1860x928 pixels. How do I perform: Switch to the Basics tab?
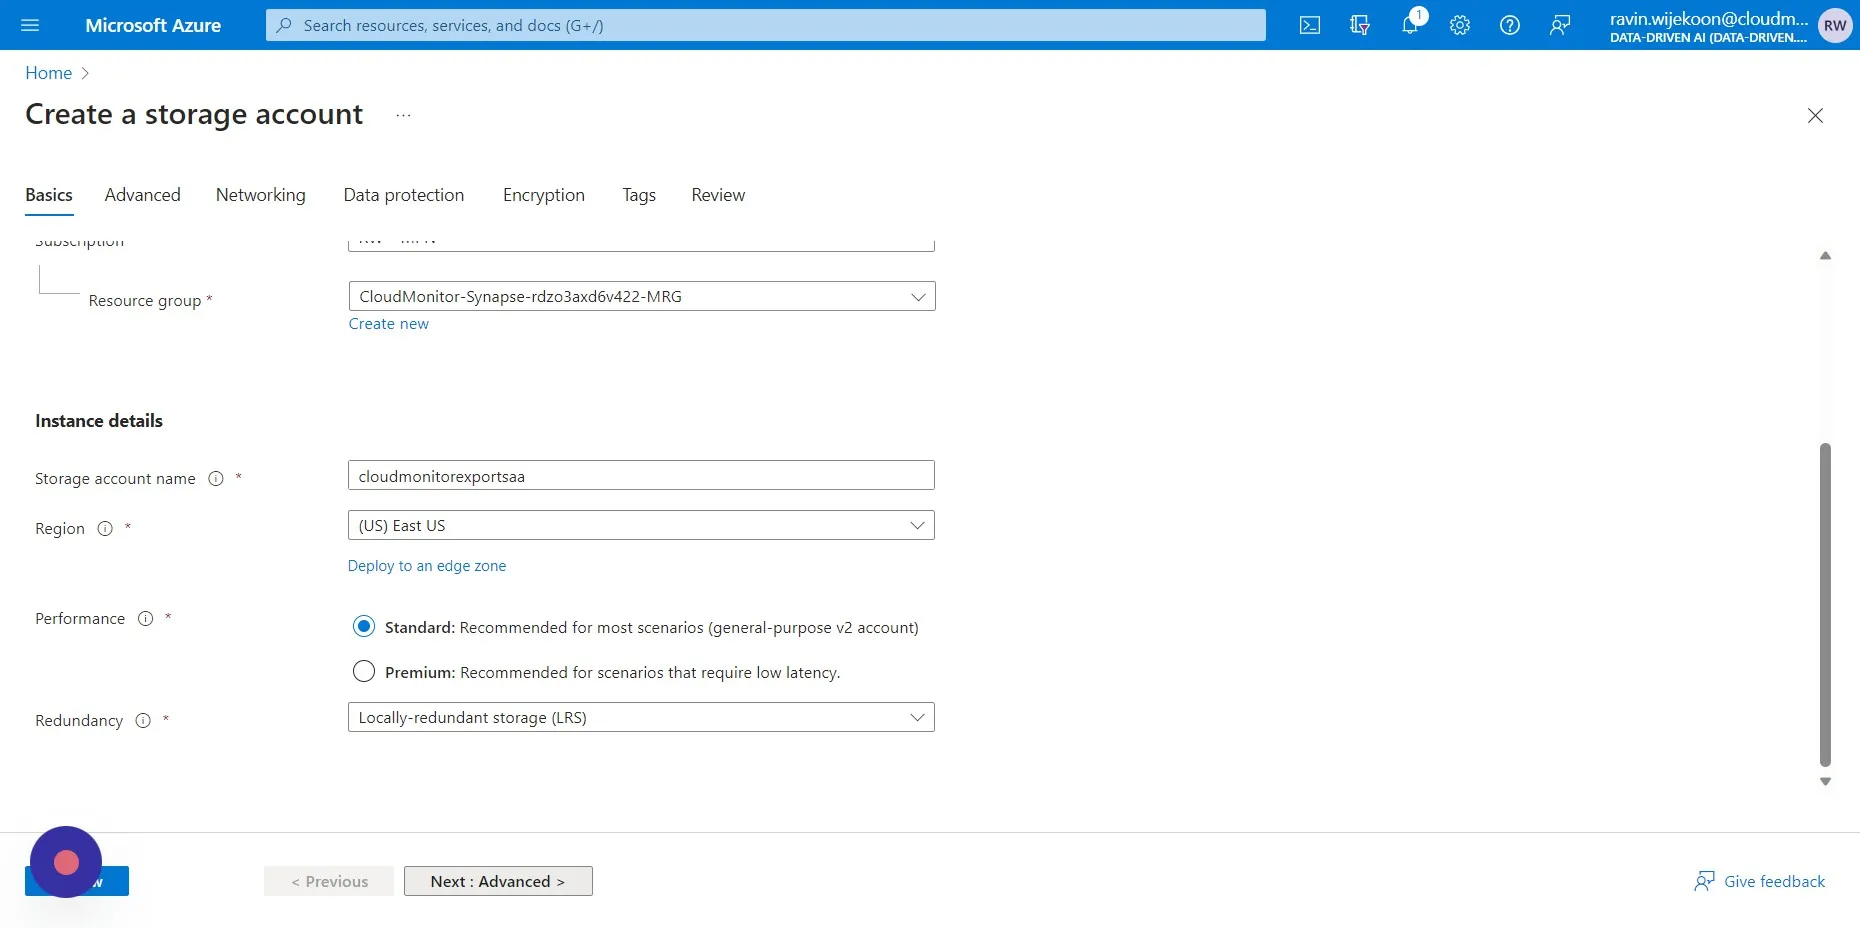point(49,195)
